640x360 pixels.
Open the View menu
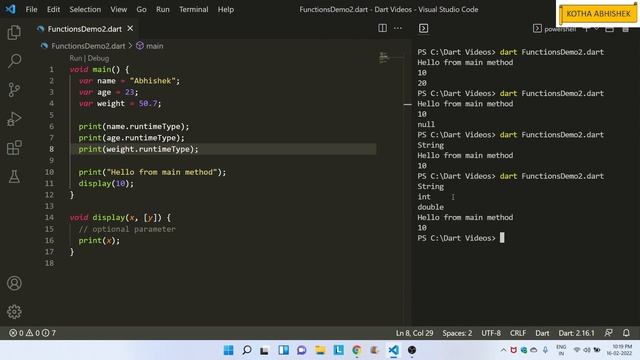tap(118, 9)
